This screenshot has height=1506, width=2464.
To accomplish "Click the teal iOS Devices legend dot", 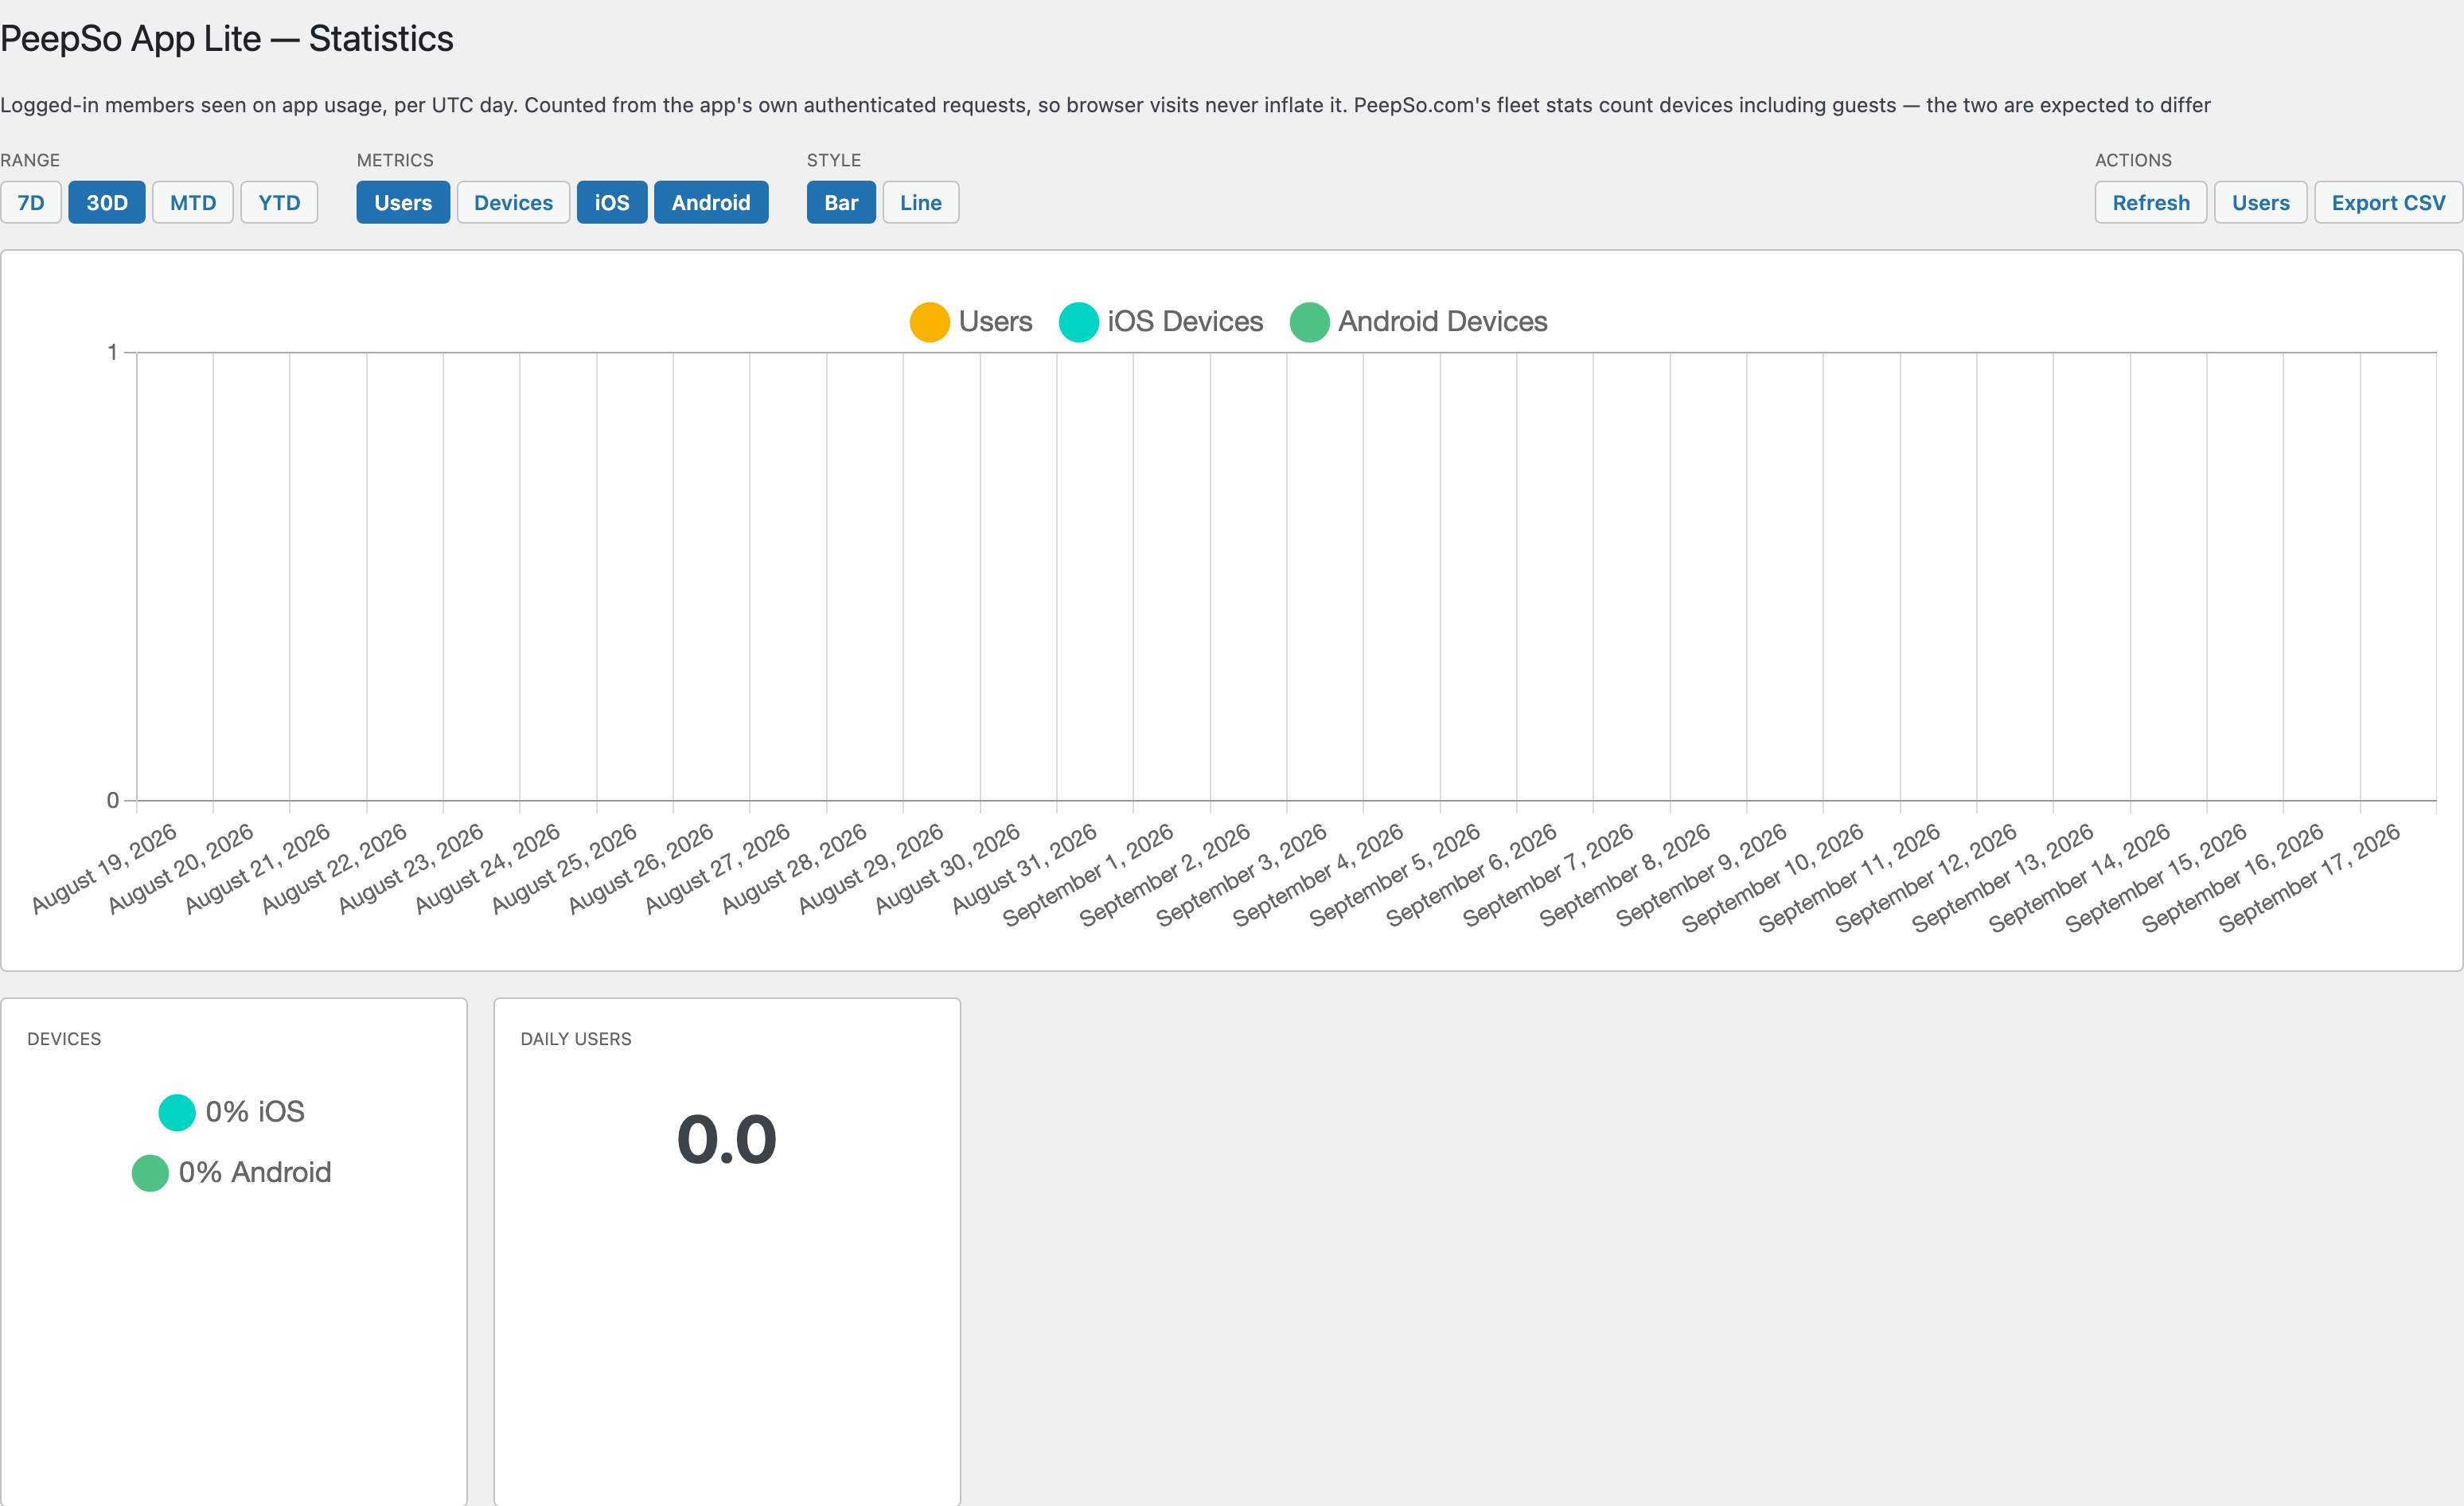I will (x=1078, y=322).
